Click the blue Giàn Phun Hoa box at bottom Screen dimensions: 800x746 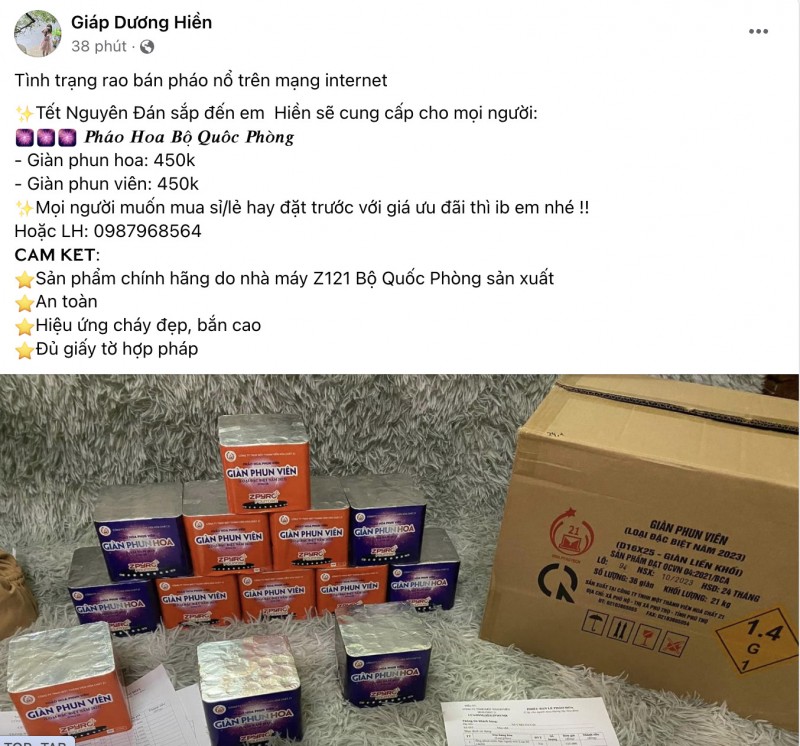(x=251, y=693)
